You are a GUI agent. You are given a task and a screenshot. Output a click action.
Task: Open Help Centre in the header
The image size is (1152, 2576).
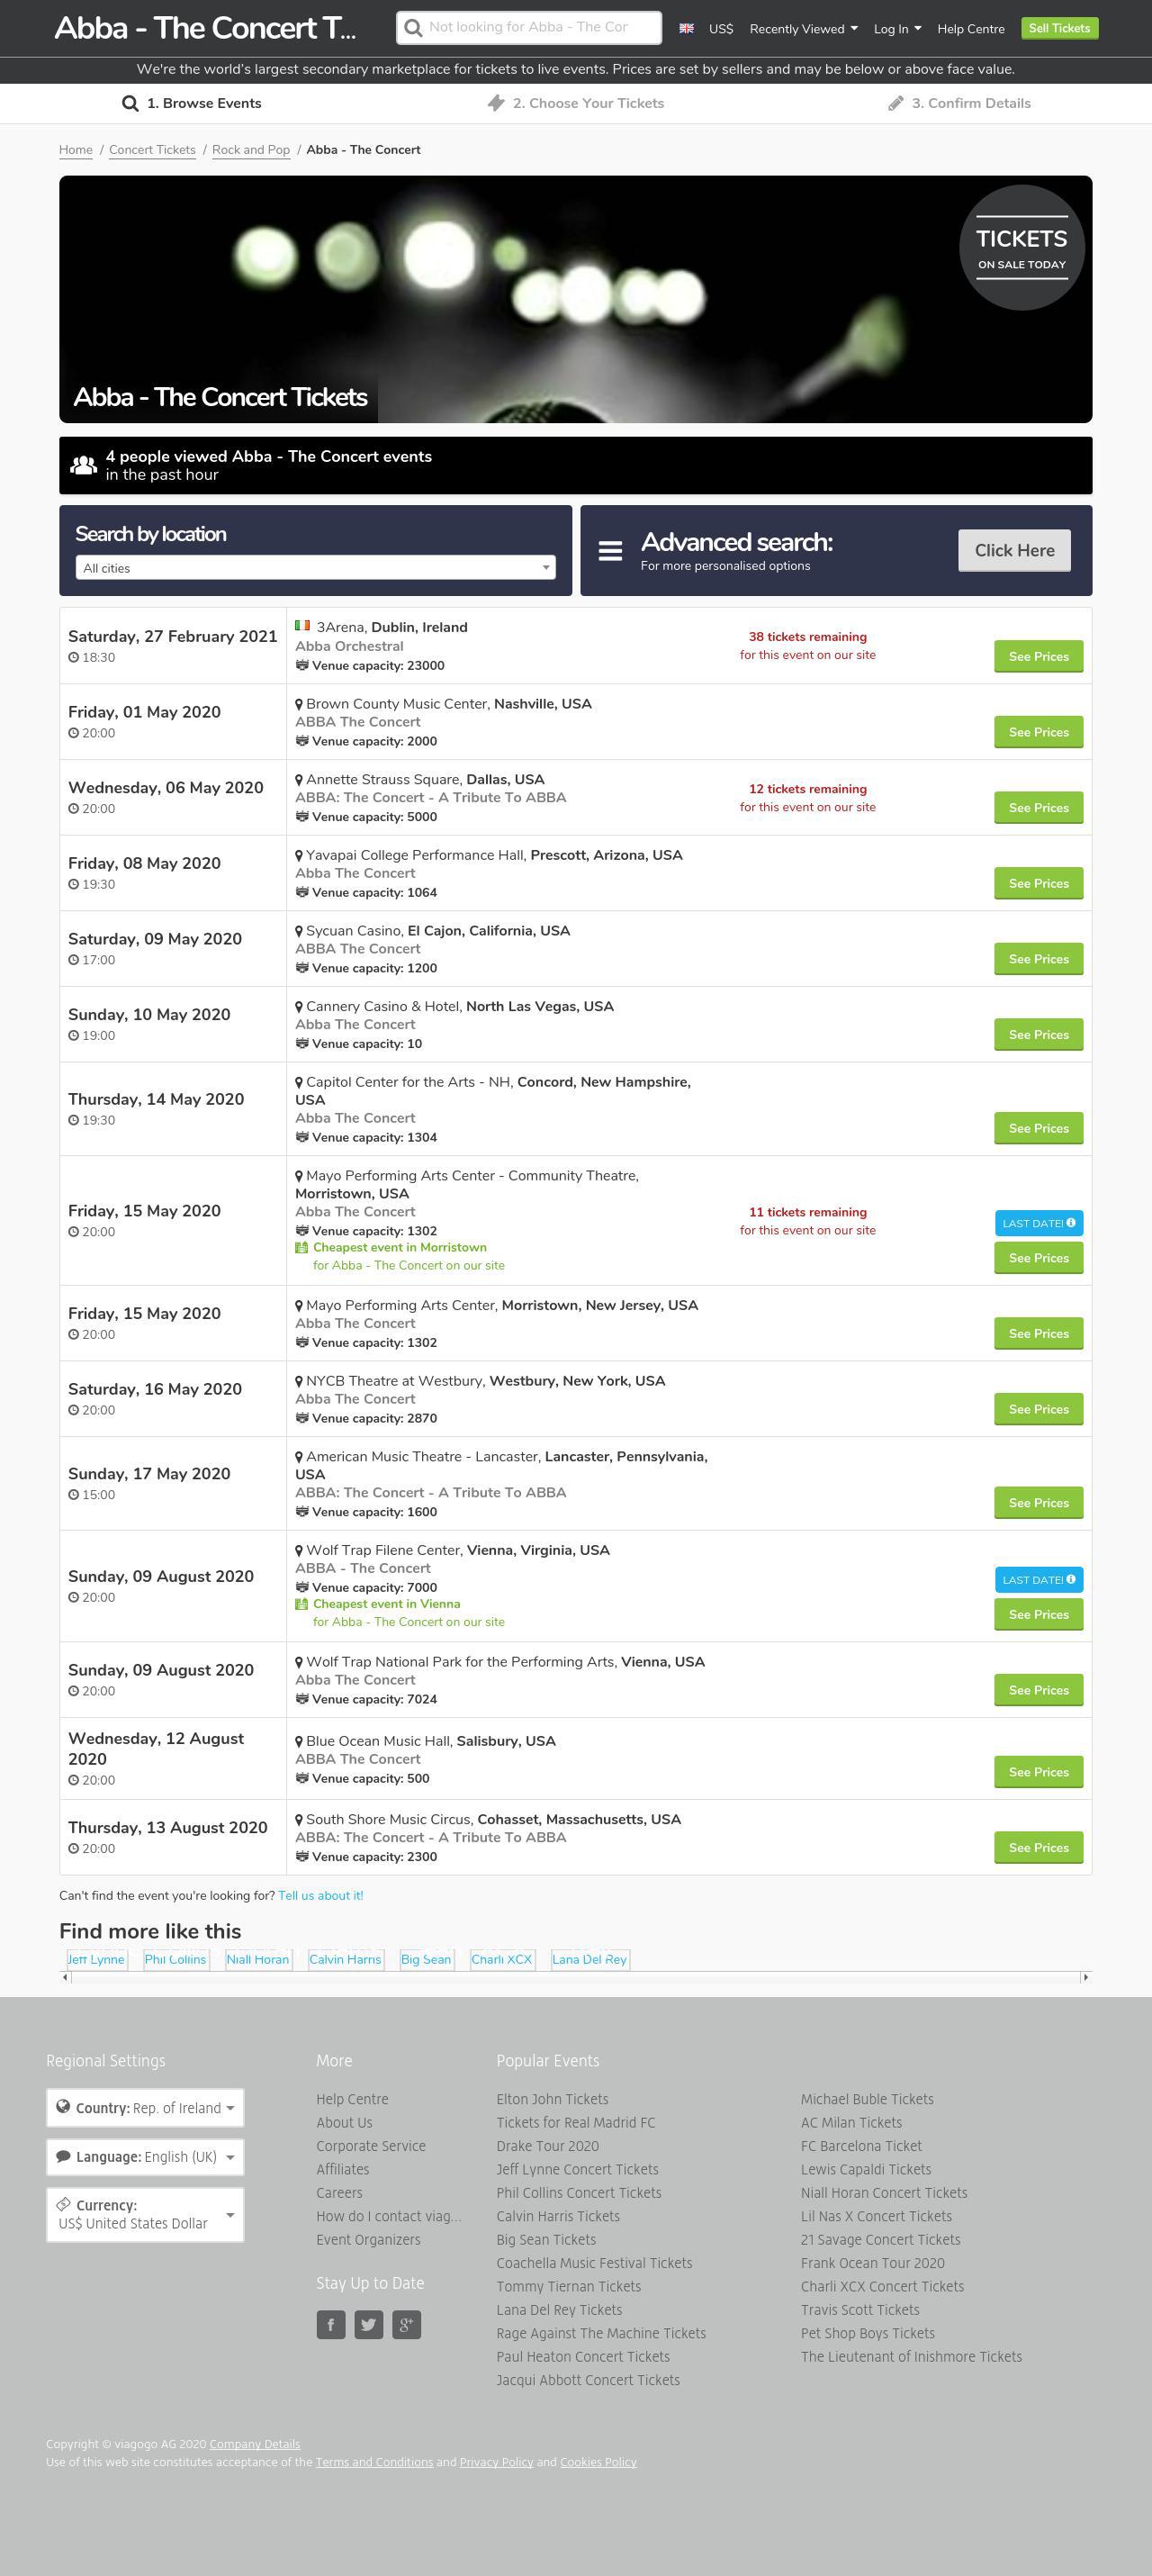coord(970,29)
